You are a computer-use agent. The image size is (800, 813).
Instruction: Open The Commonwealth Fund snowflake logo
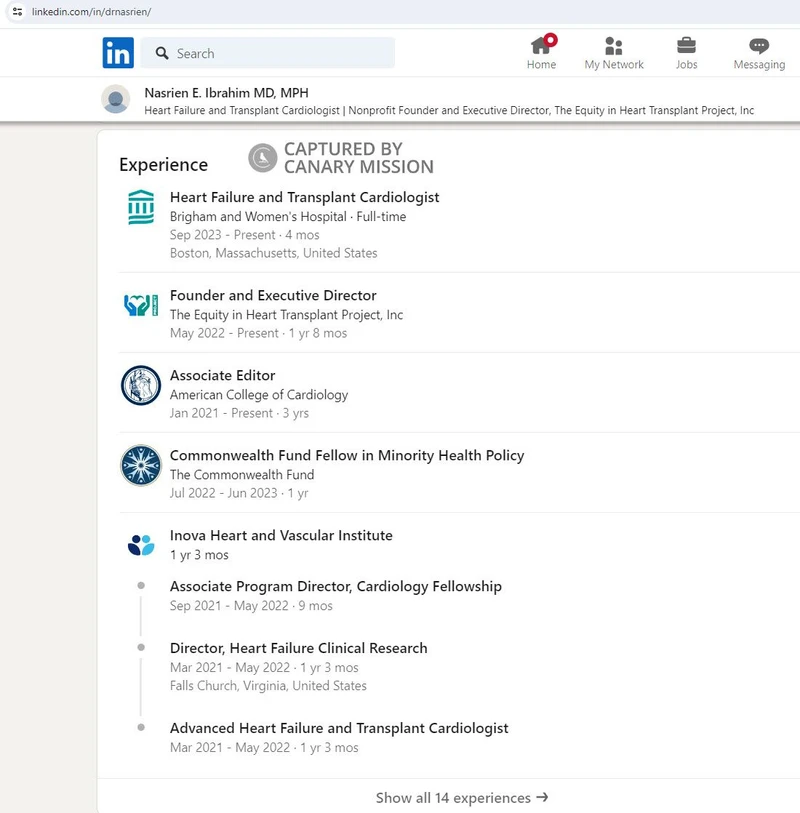point(140,465)
